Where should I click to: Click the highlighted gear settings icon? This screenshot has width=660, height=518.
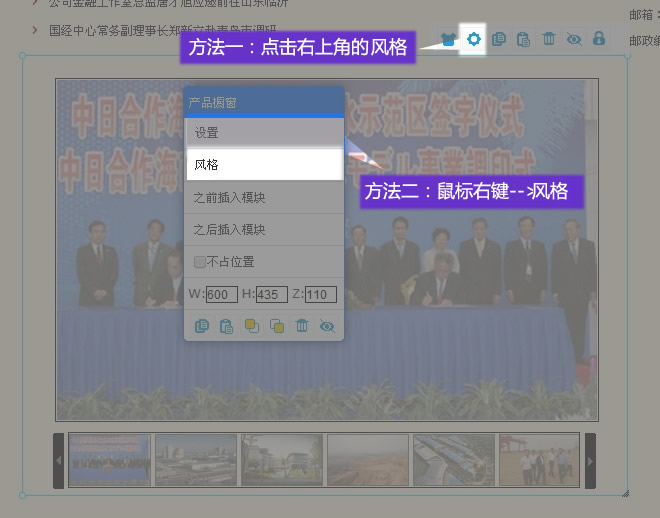pos(474,40)
